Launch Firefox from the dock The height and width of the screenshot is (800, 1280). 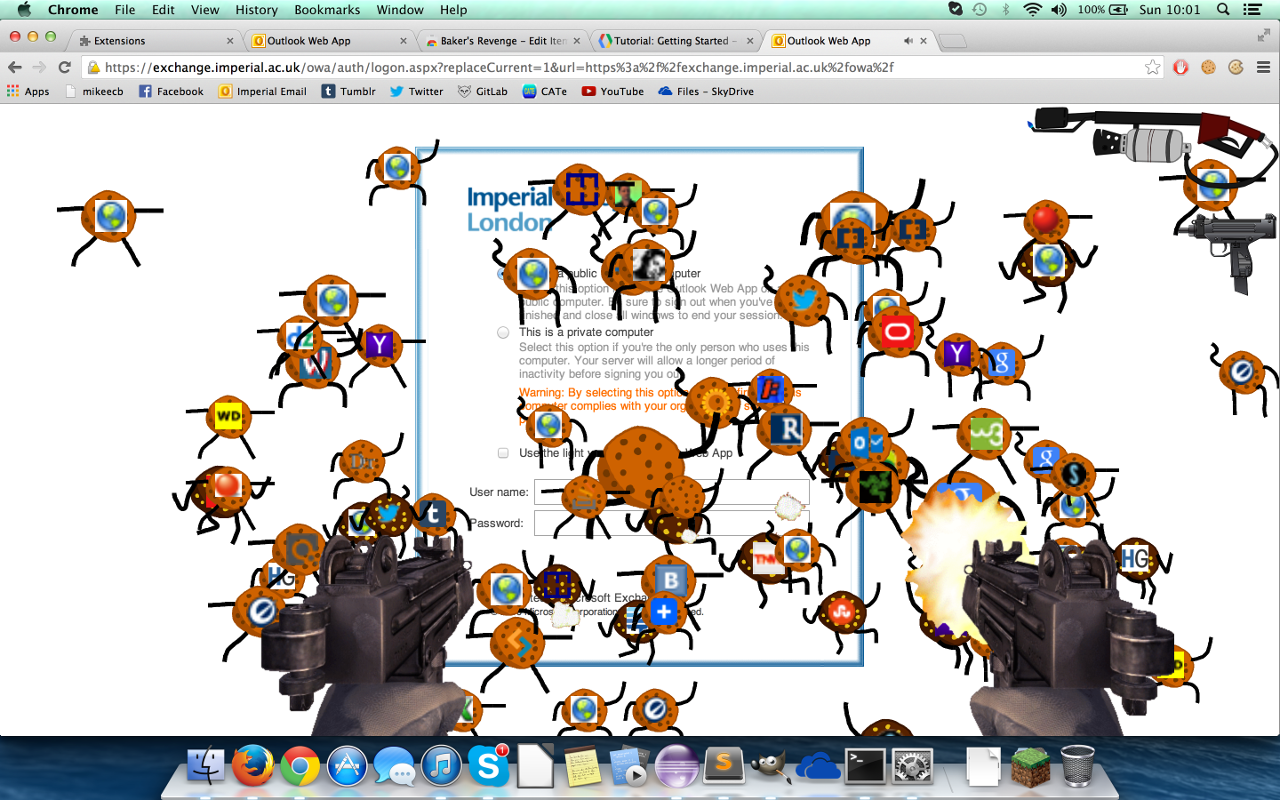[x=253, y=766]
